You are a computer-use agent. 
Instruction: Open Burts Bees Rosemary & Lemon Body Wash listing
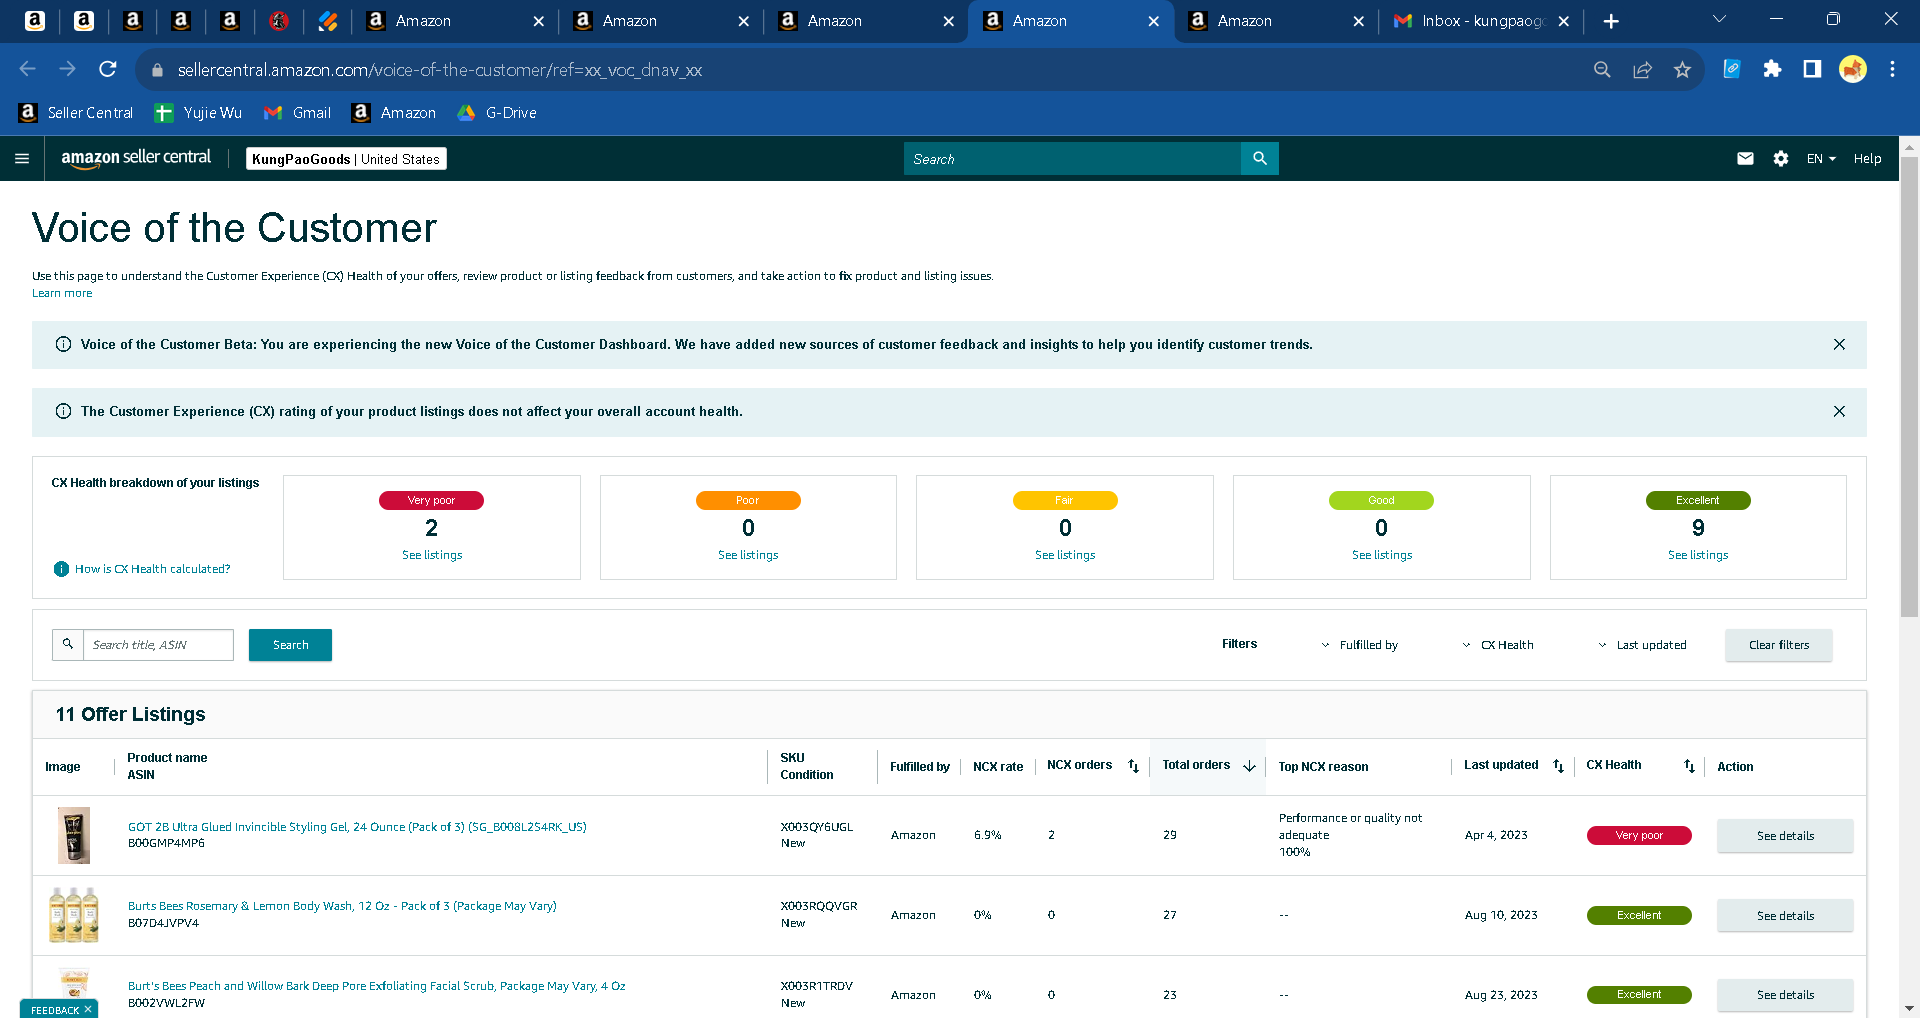tap(342, 906)
